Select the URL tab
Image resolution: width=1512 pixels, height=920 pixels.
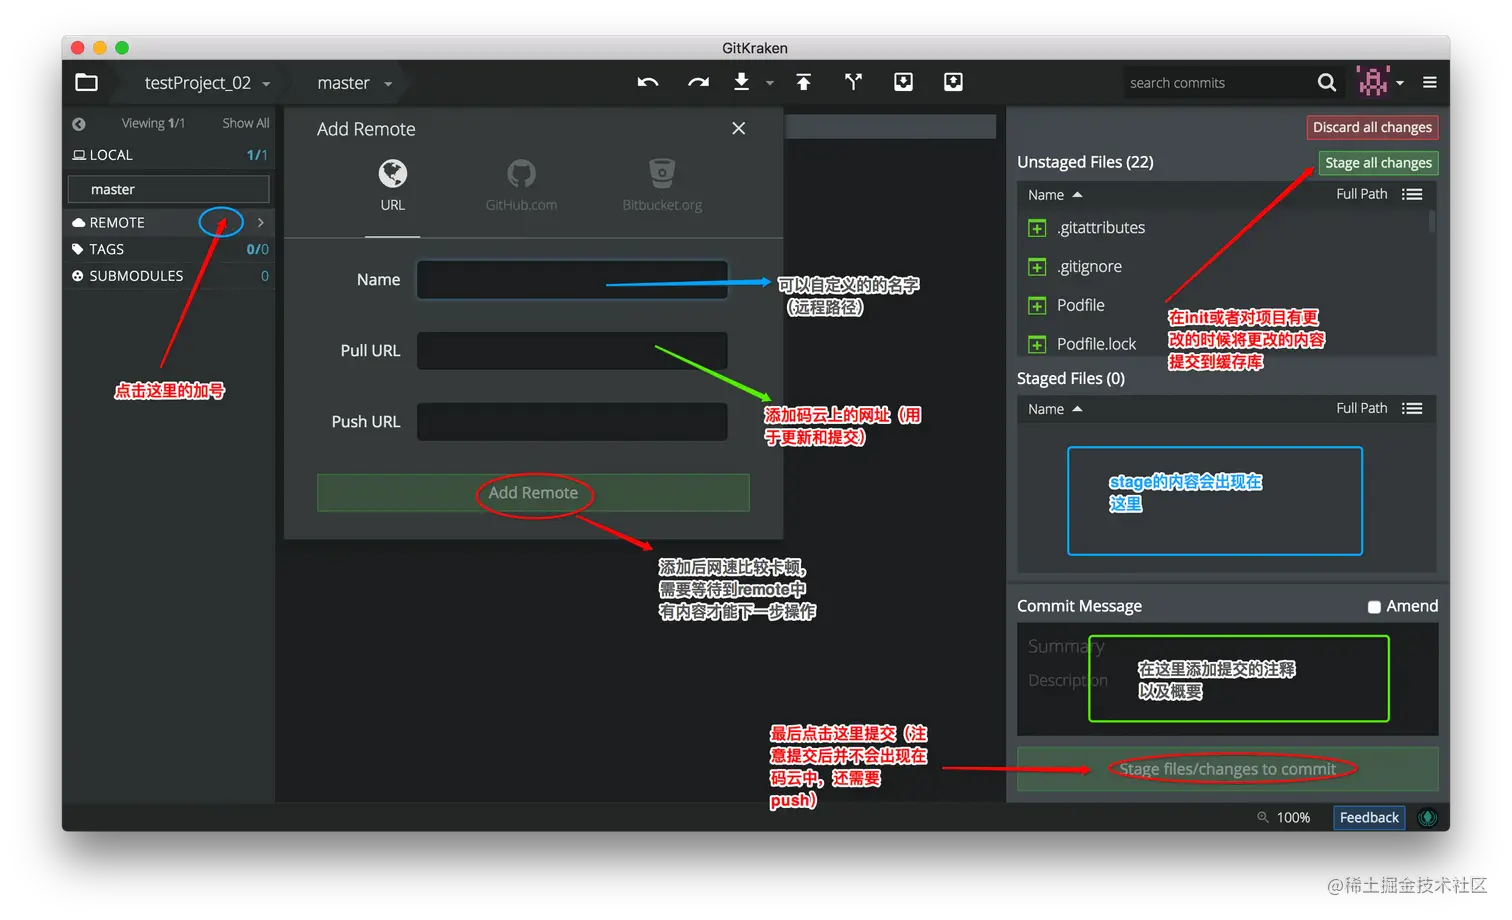392,186
